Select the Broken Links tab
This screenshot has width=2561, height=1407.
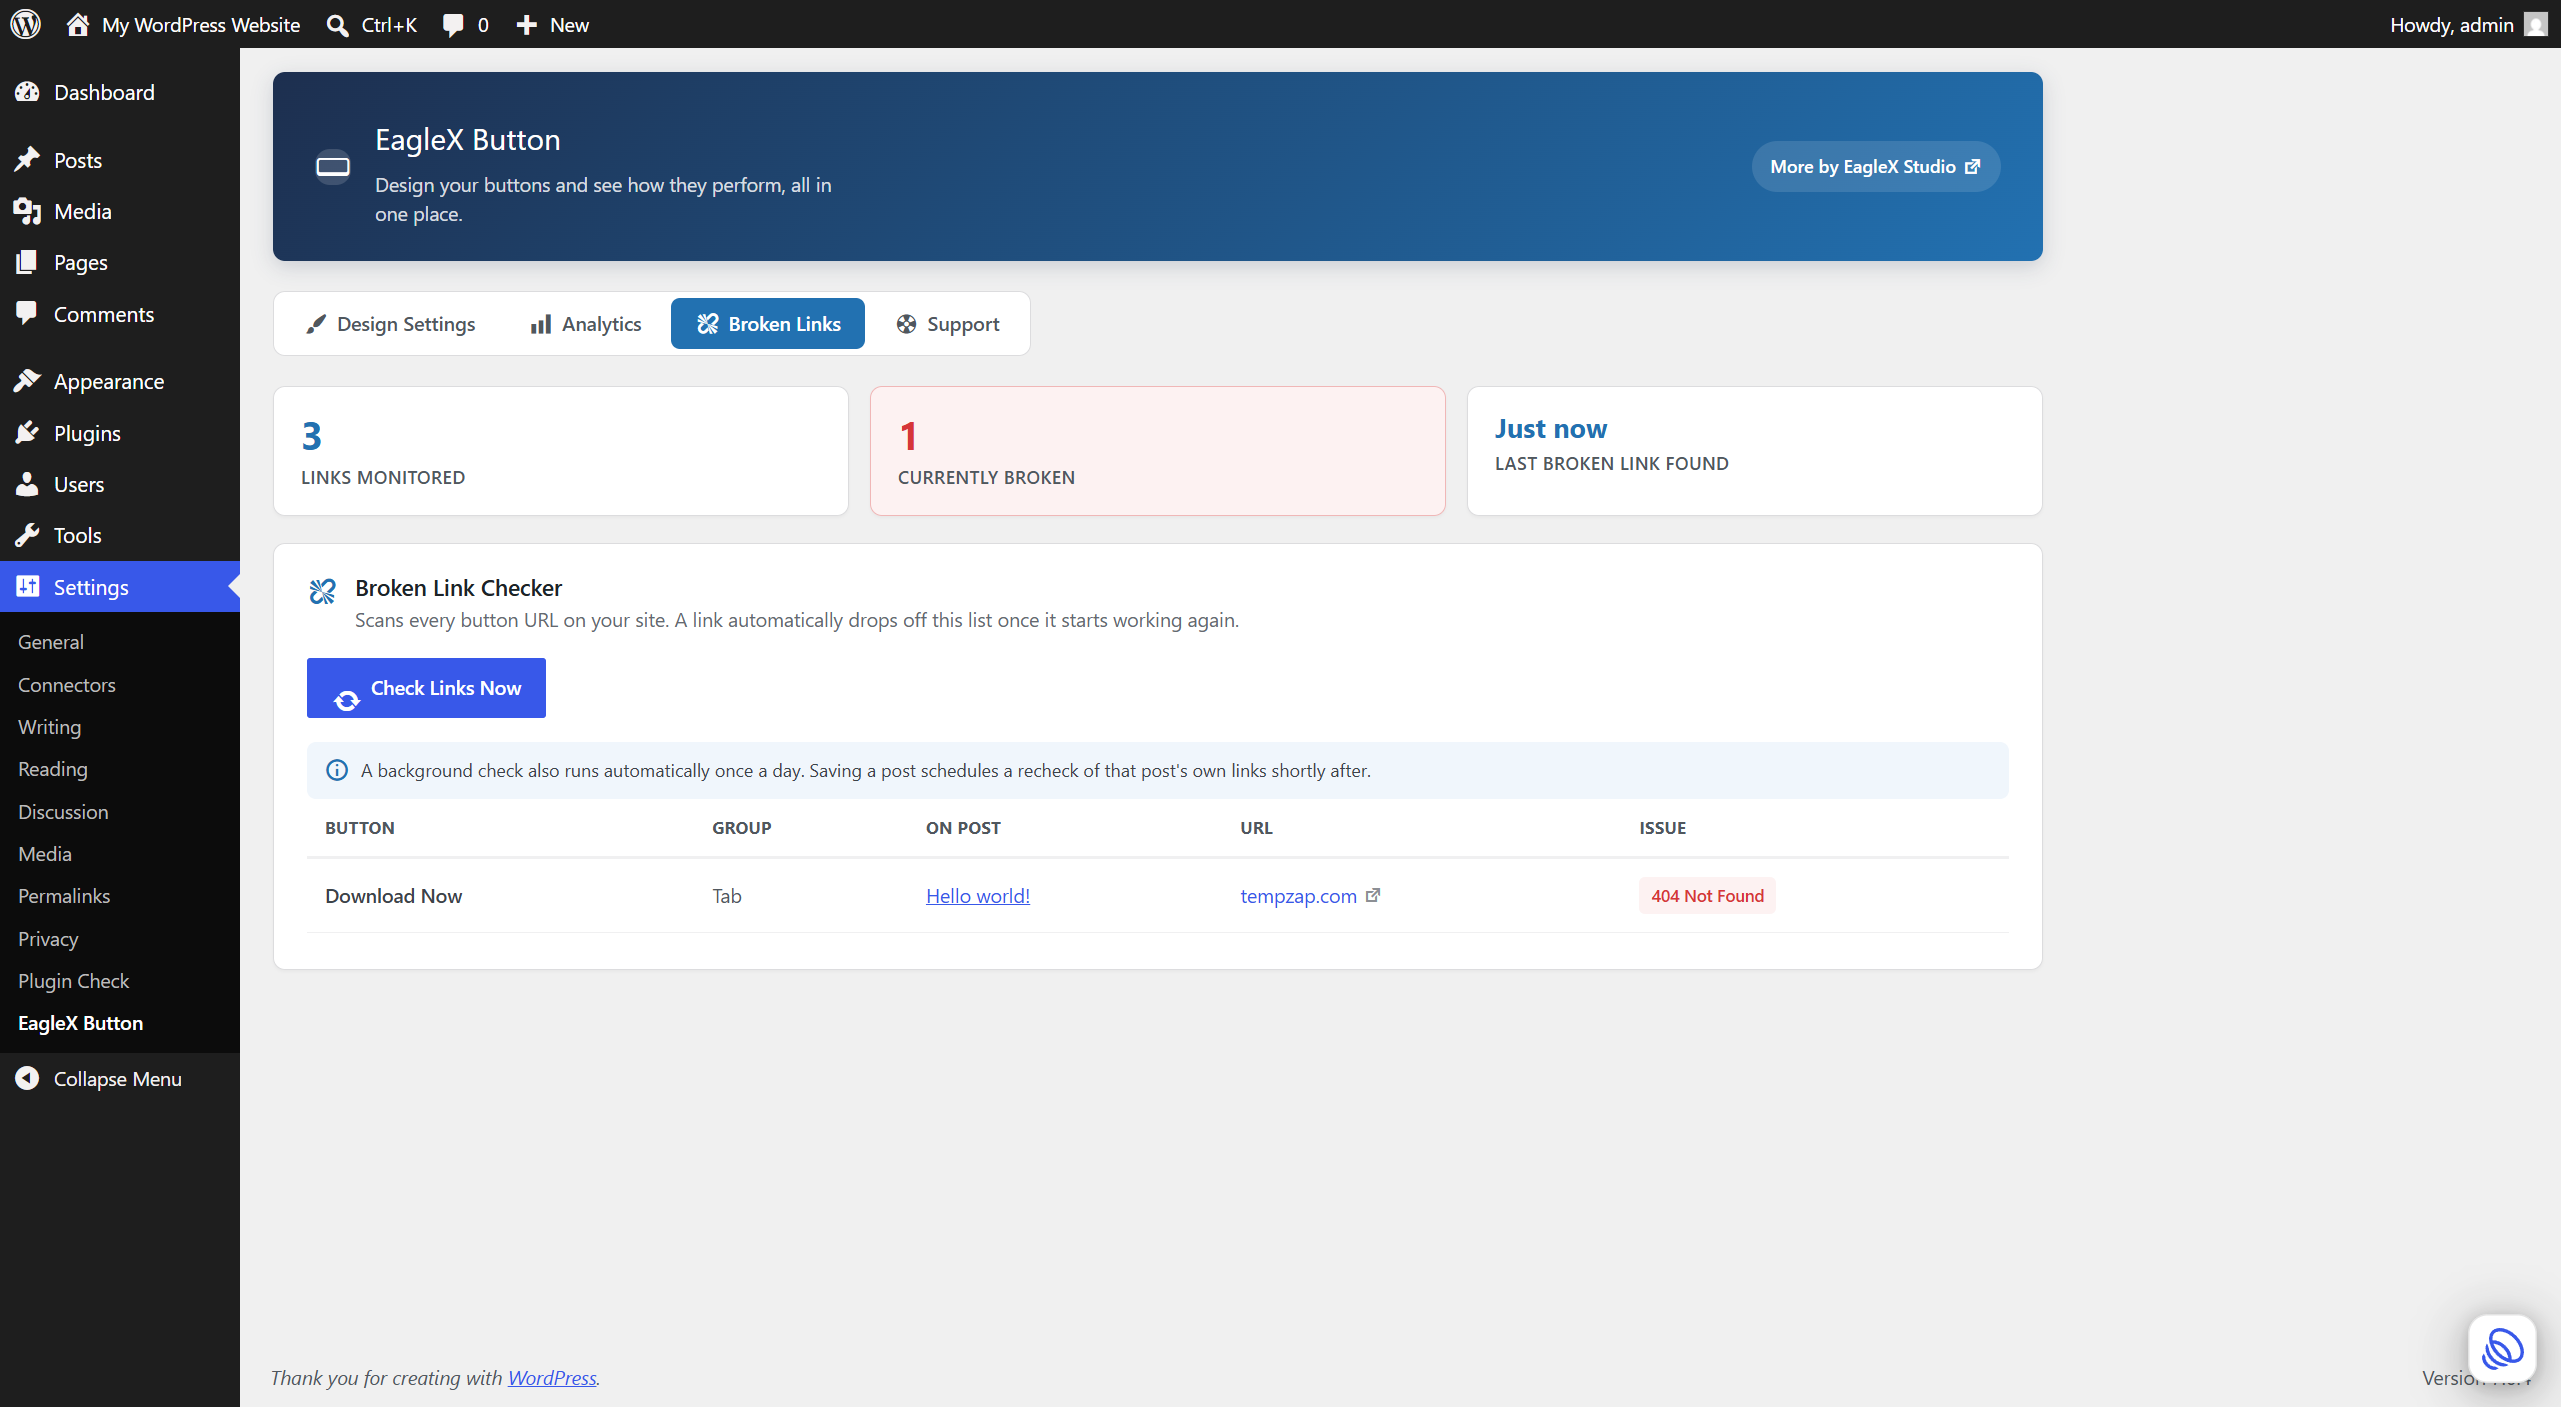(768, 324)
